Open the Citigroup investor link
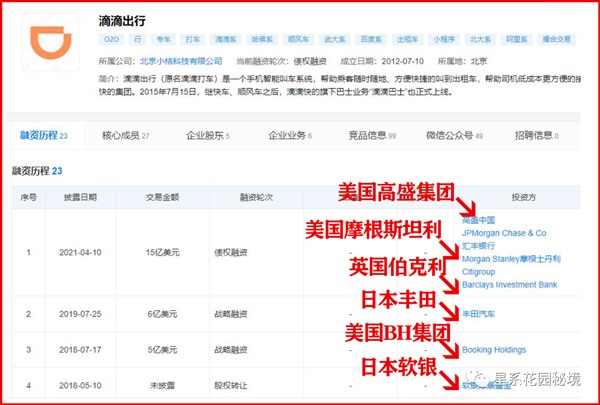The image size is (600, 405). click(x=478, y=272)
